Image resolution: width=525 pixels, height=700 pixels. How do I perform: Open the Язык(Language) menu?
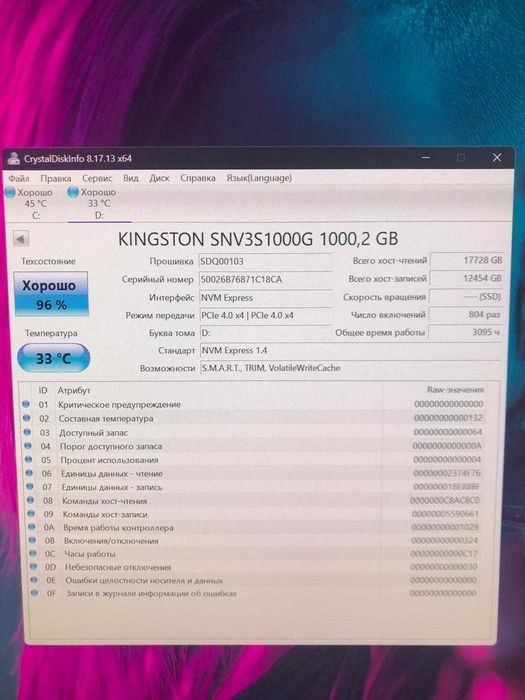pos(259,178)
